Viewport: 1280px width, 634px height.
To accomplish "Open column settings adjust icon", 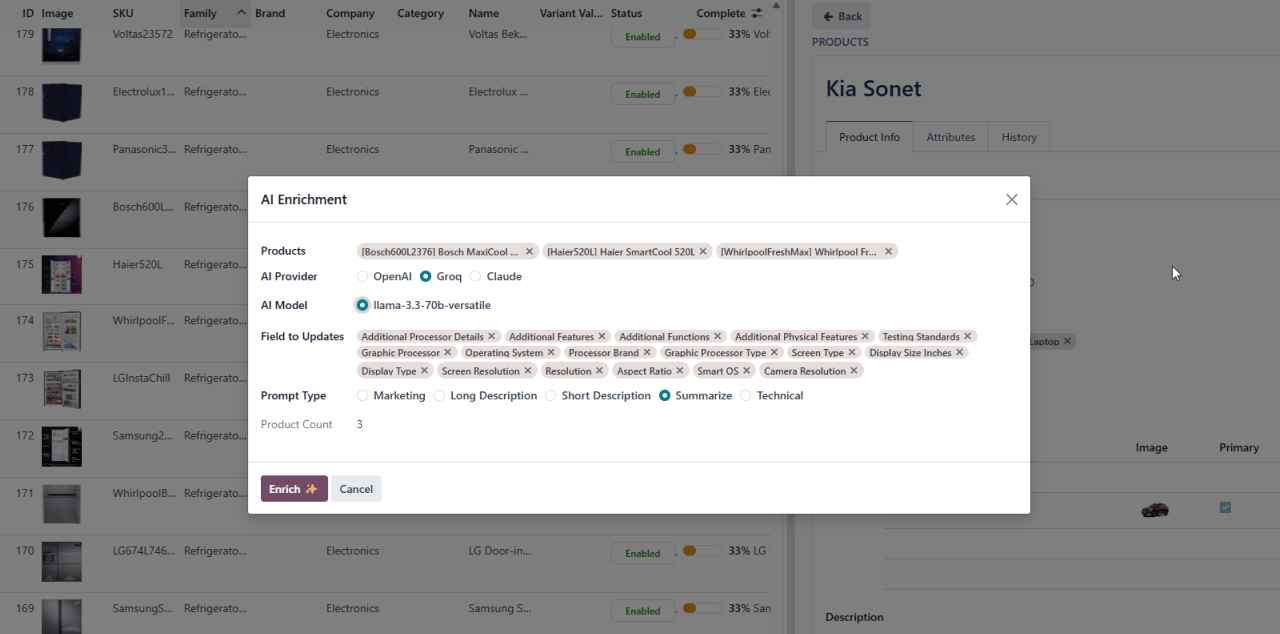I will pos(756,13).
